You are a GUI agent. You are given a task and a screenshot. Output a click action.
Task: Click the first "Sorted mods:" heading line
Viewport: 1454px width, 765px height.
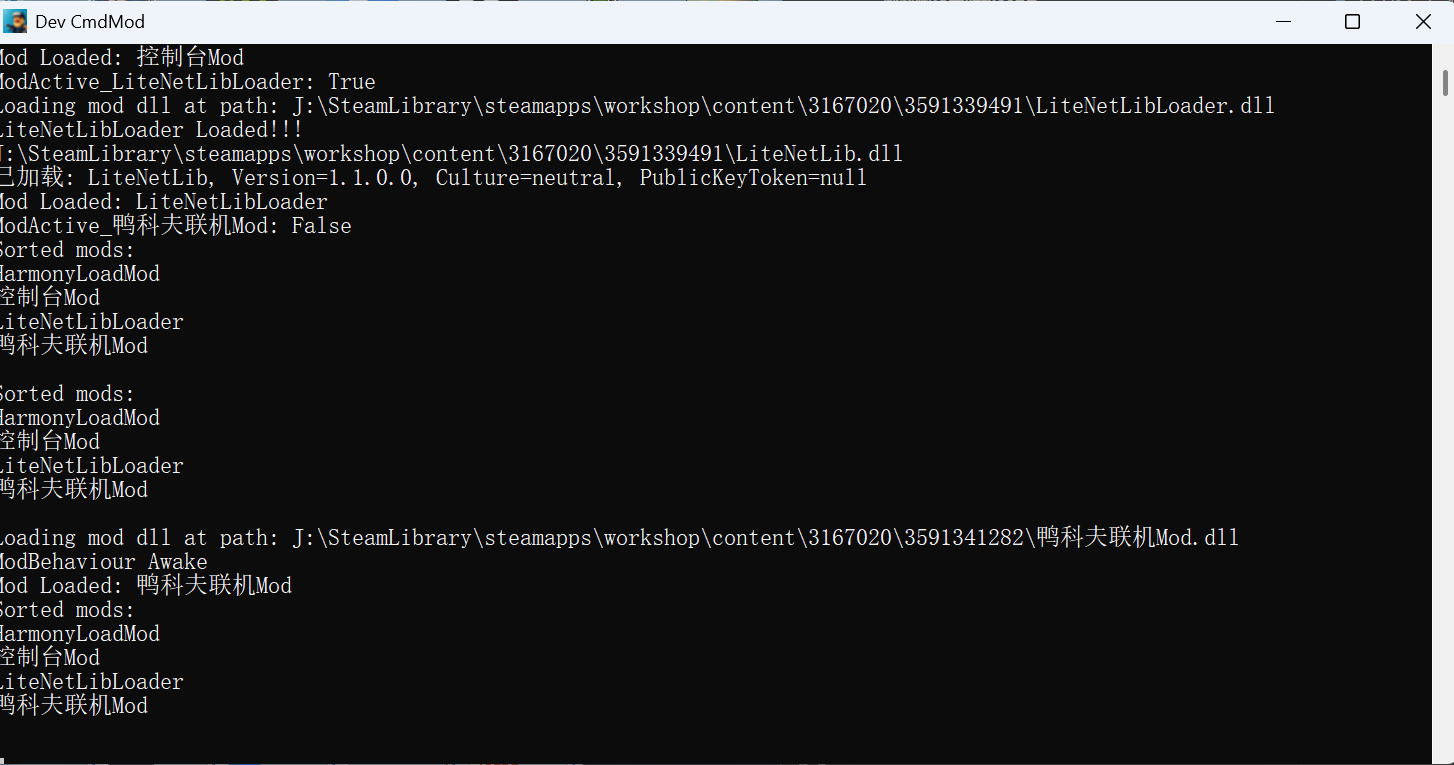click(x=68, y=250)
